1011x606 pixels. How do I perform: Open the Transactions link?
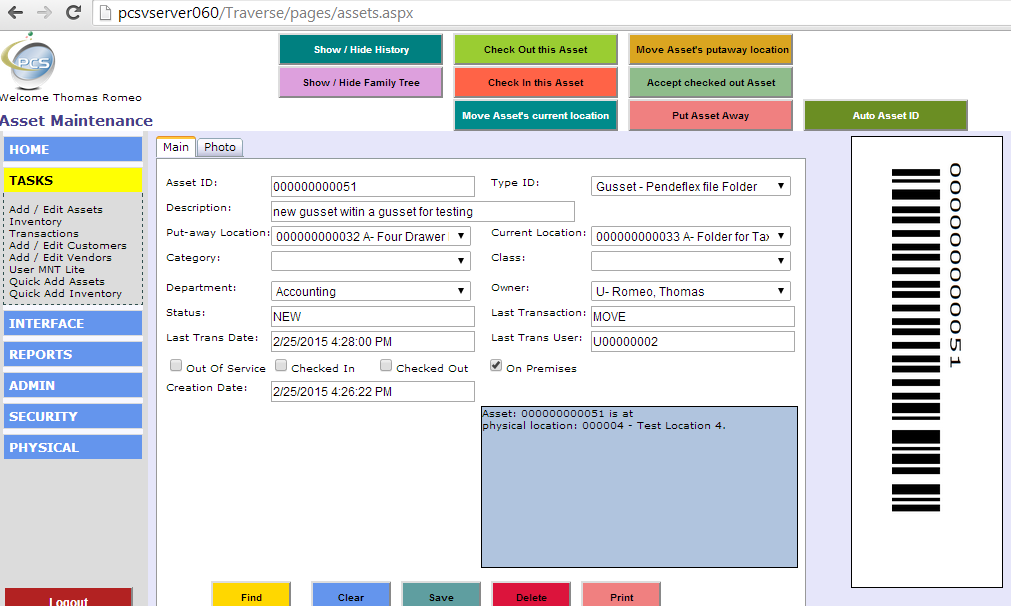[x=44, y=233]
